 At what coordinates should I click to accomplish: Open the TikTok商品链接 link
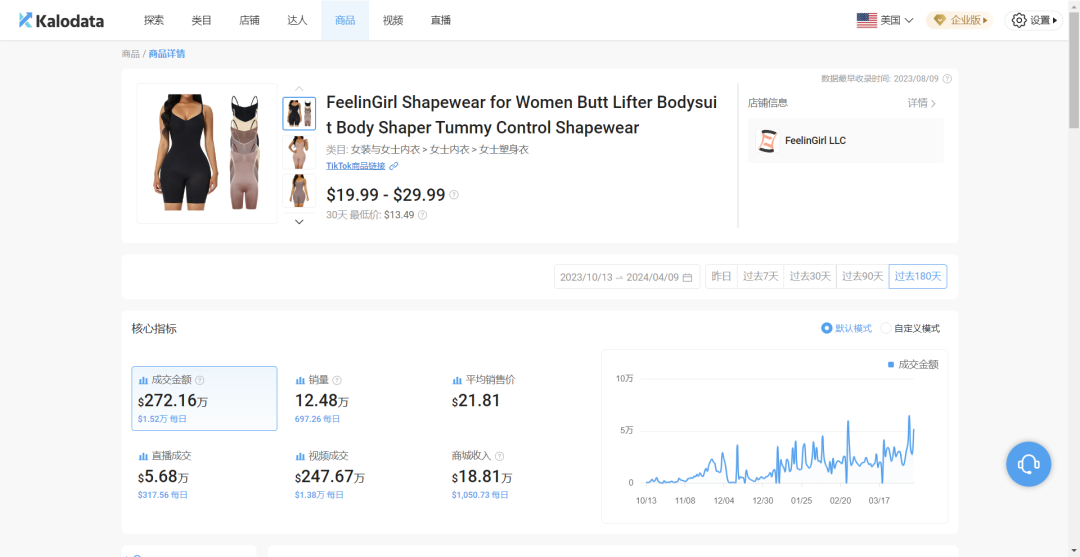[355, 166]
